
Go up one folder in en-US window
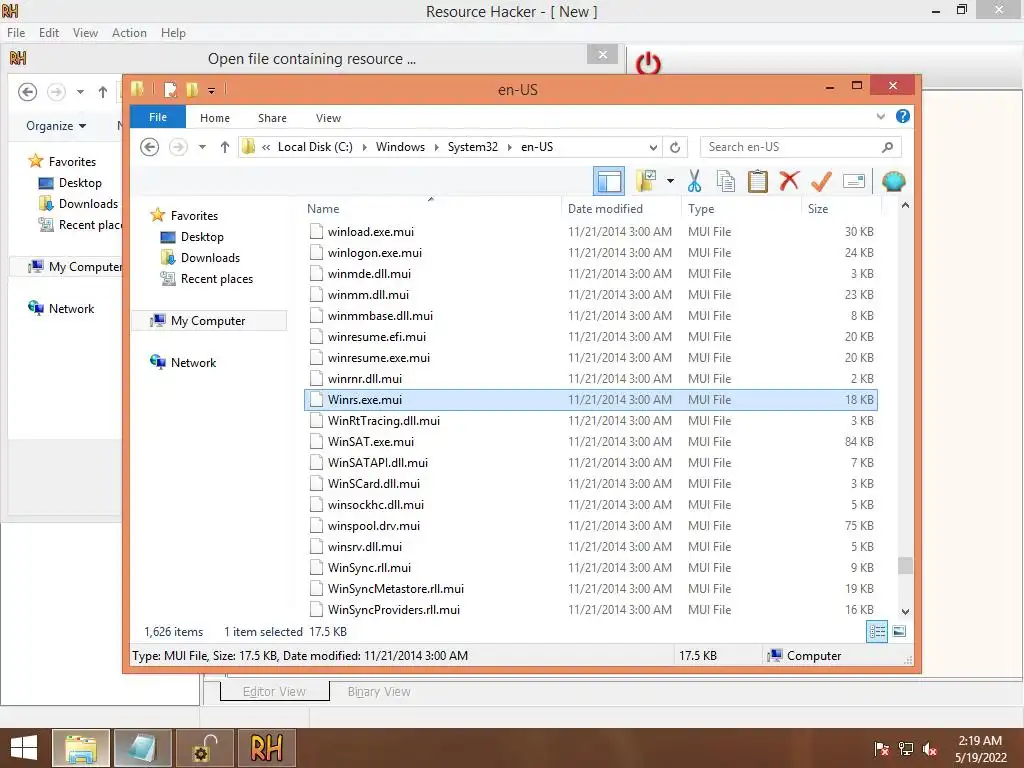pos(225,147)
